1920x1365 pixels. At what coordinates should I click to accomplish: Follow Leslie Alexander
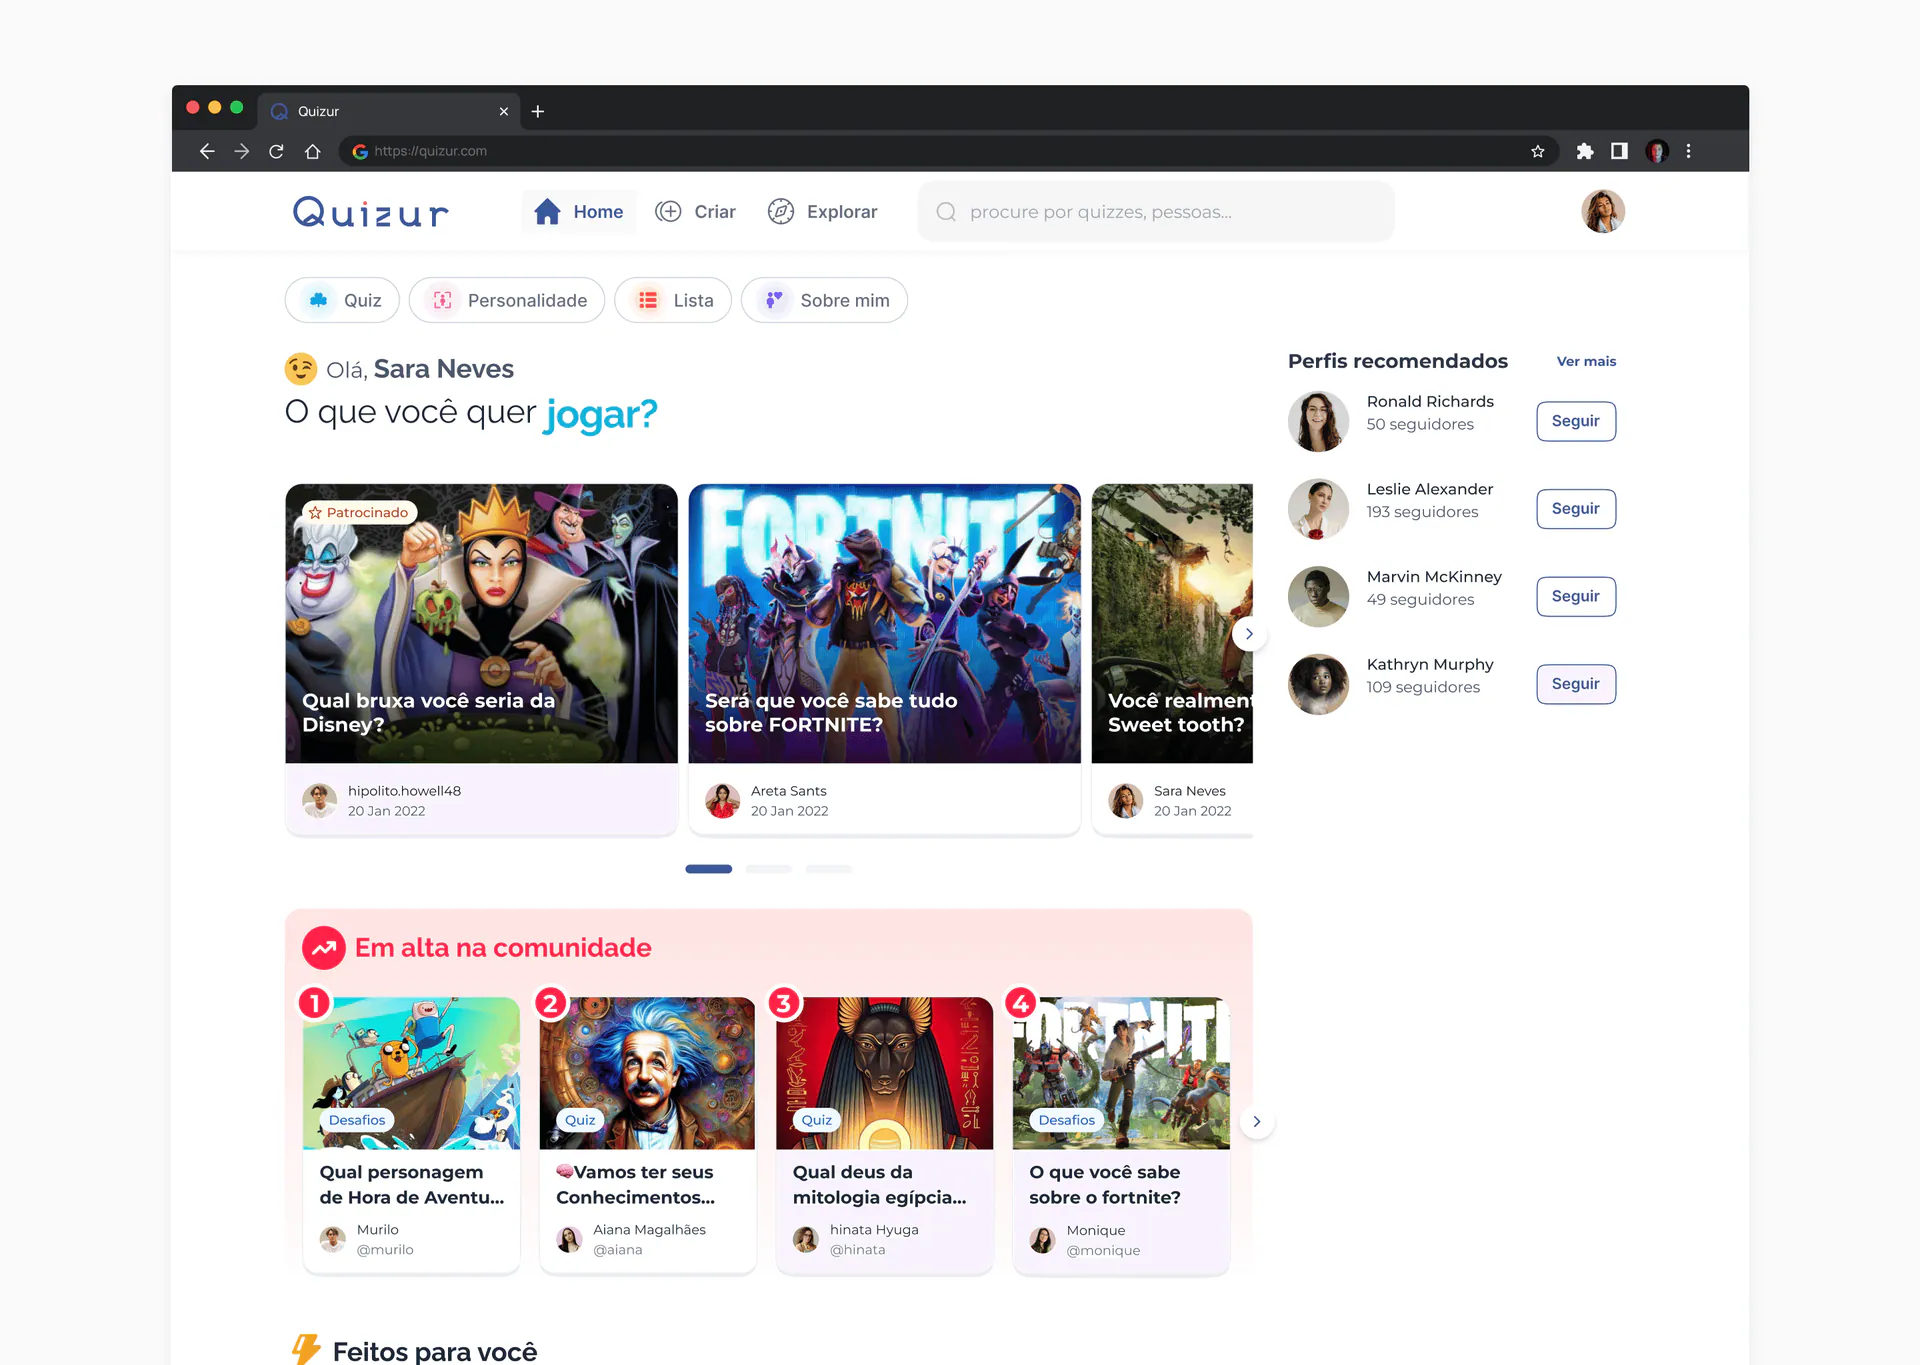[x=1576, y=509]
